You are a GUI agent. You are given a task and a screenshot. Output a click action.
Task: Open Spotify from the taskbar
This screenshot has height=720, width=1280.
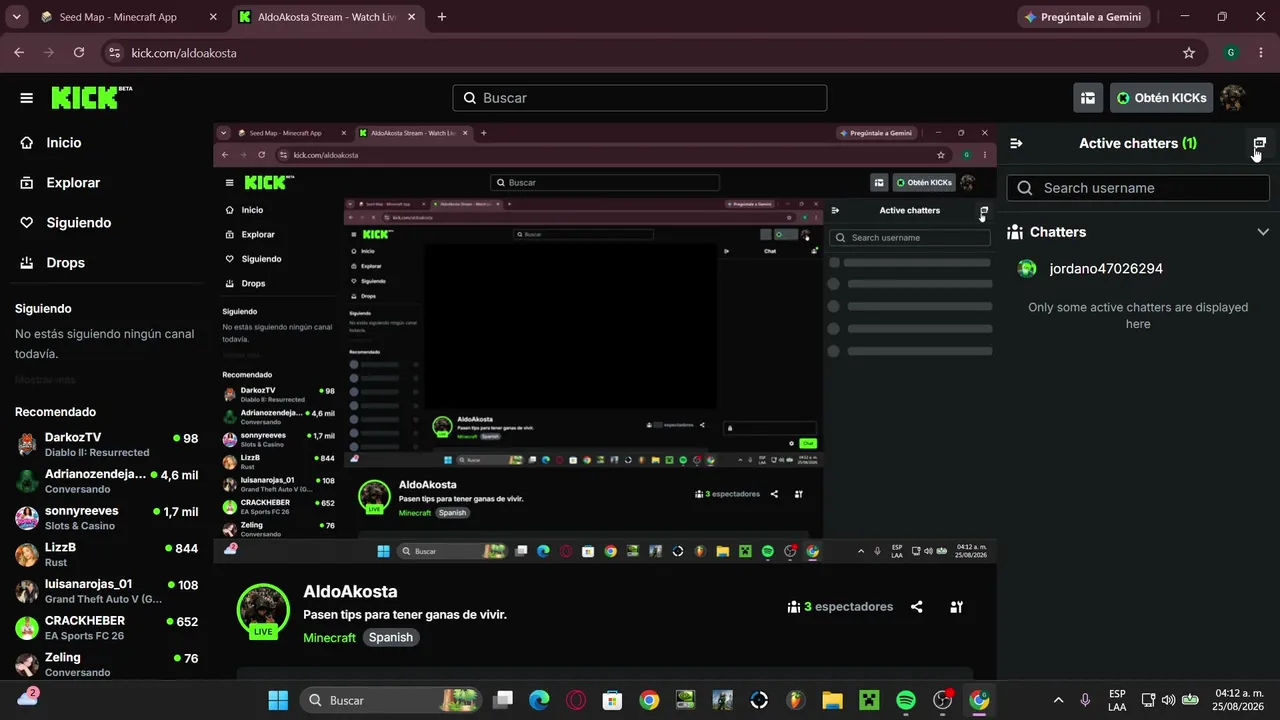point(905,700)
